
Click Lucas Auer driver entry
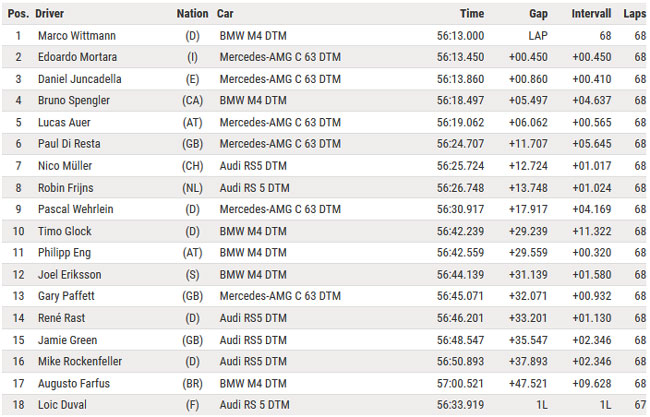coord(64,123)
